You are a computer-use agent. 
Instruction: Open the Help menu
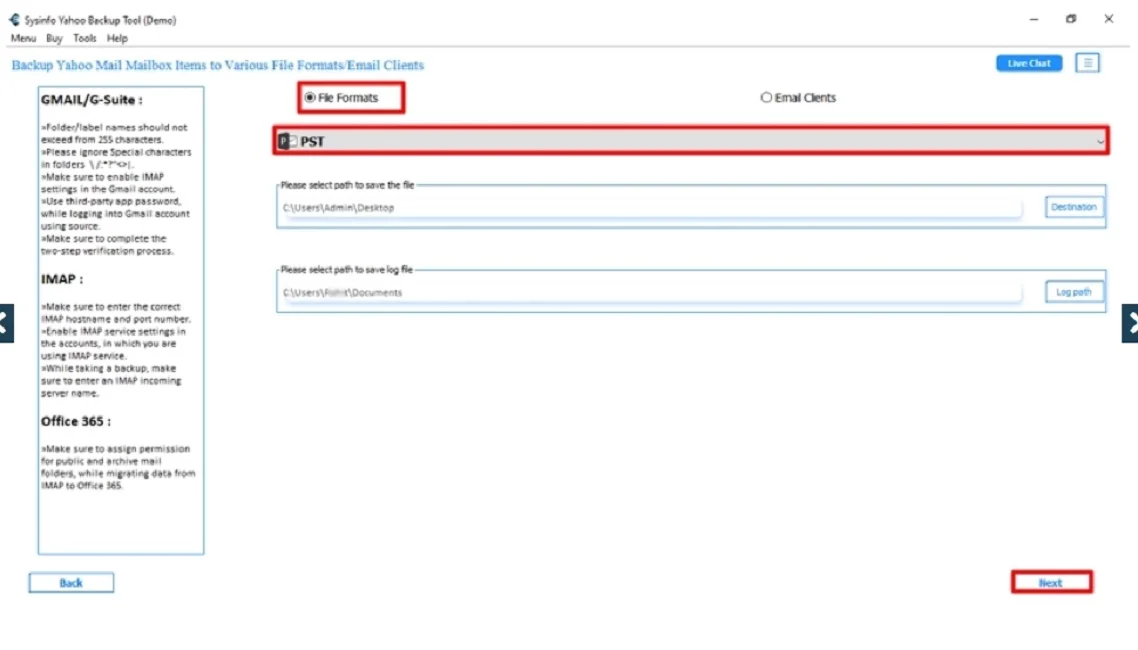pyautogui.click(x=117, y=38)
